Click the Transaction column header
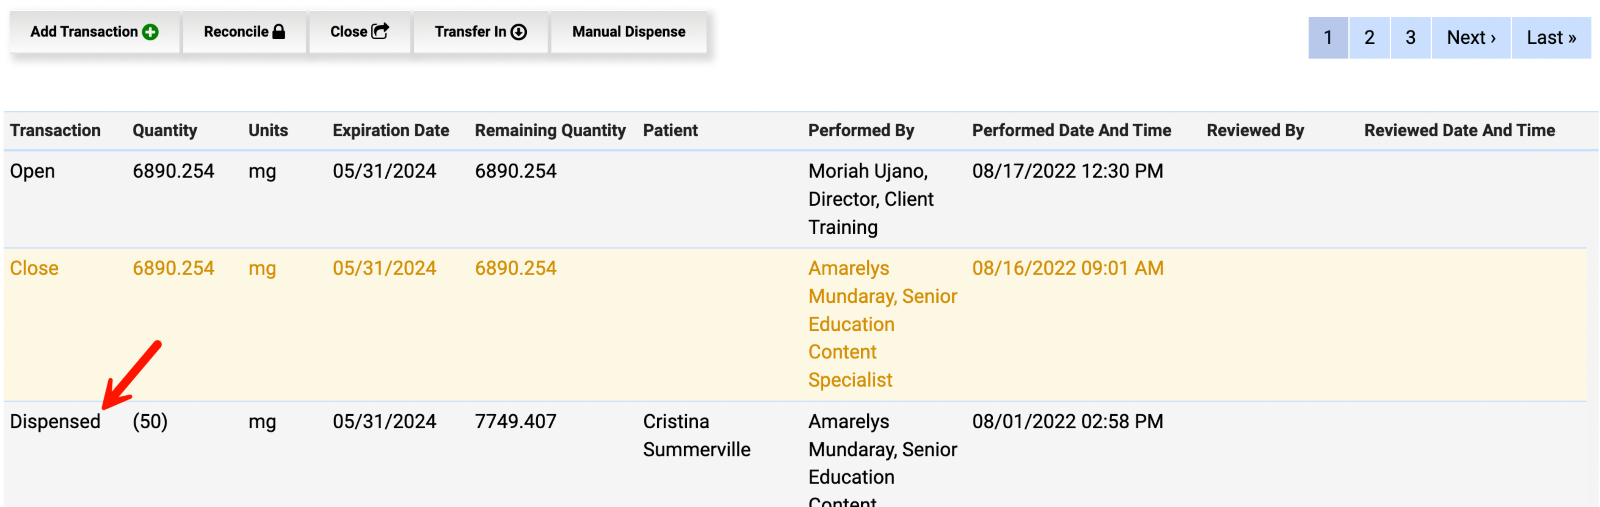1600x507 pixels. [55, 130]
